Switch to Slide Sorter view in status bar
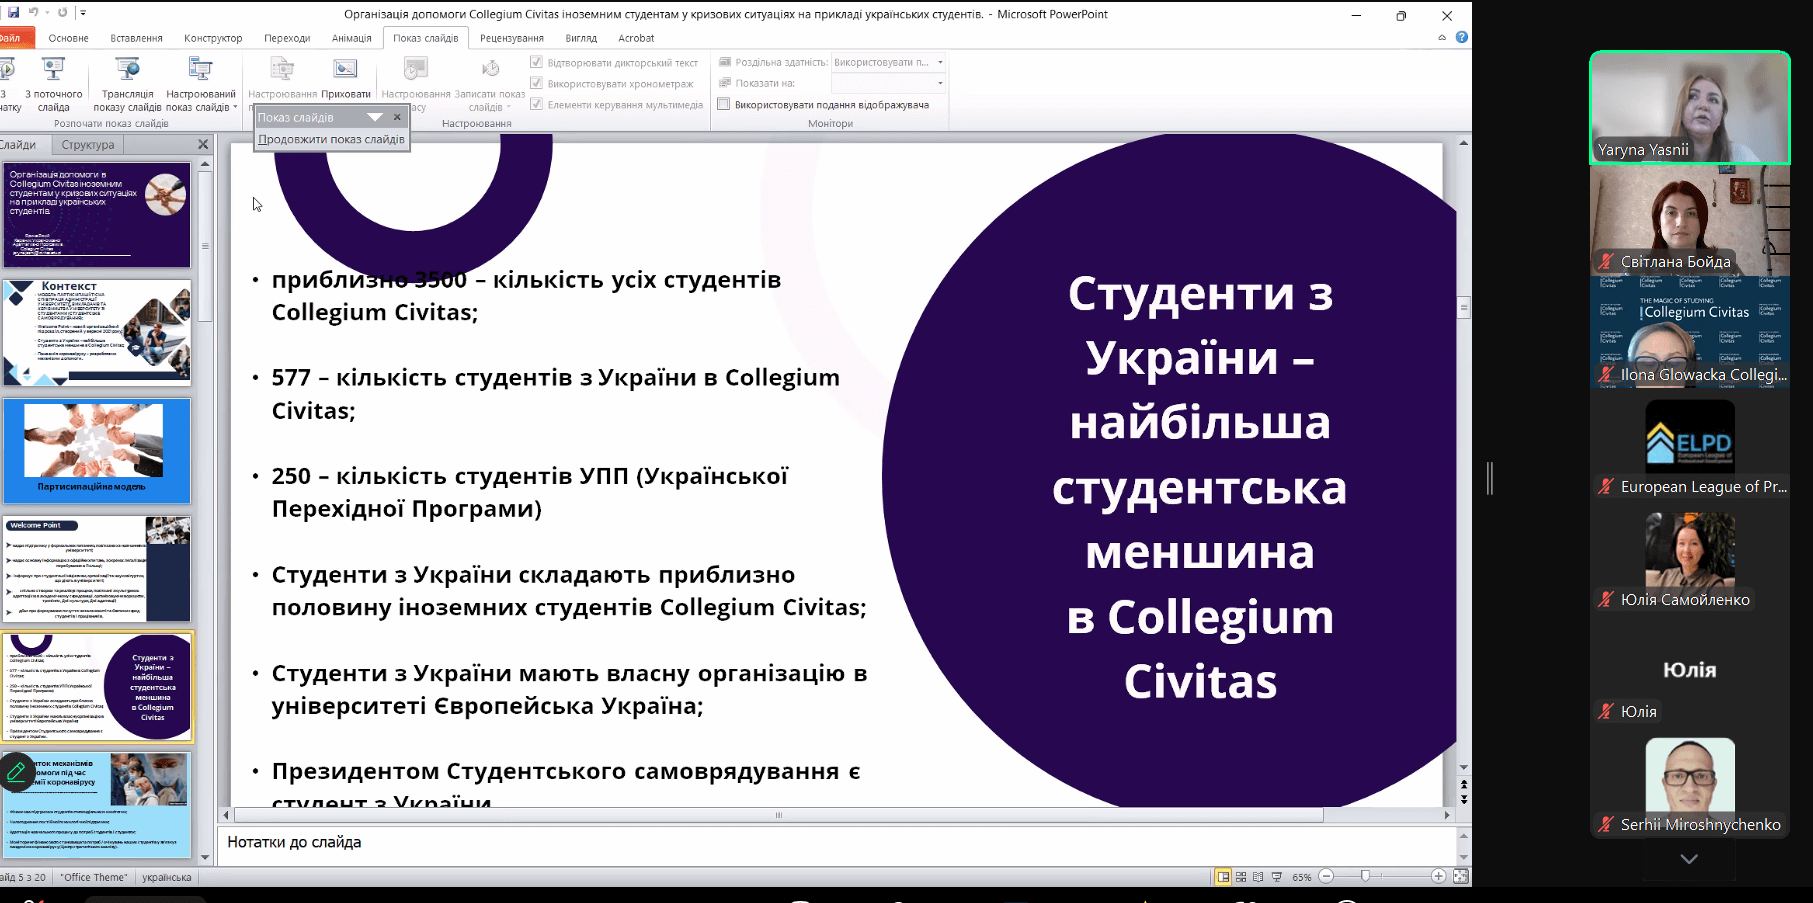This screenshot has width=1813, height=903. pos(1241,877)
